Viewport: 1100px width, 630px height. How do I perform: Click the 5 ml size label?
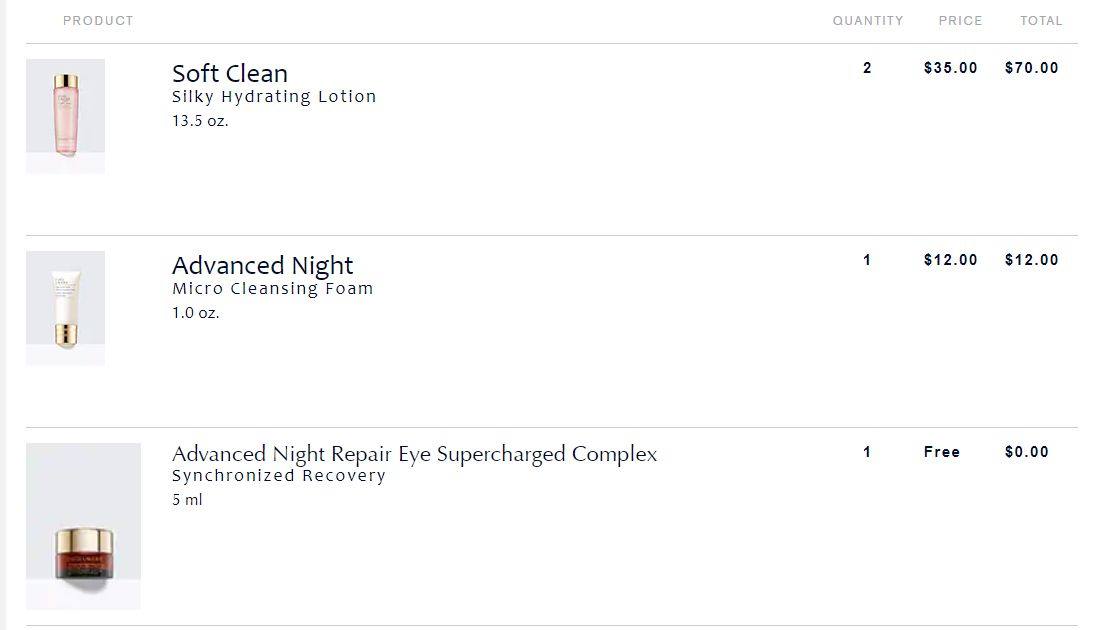point(187,500)
